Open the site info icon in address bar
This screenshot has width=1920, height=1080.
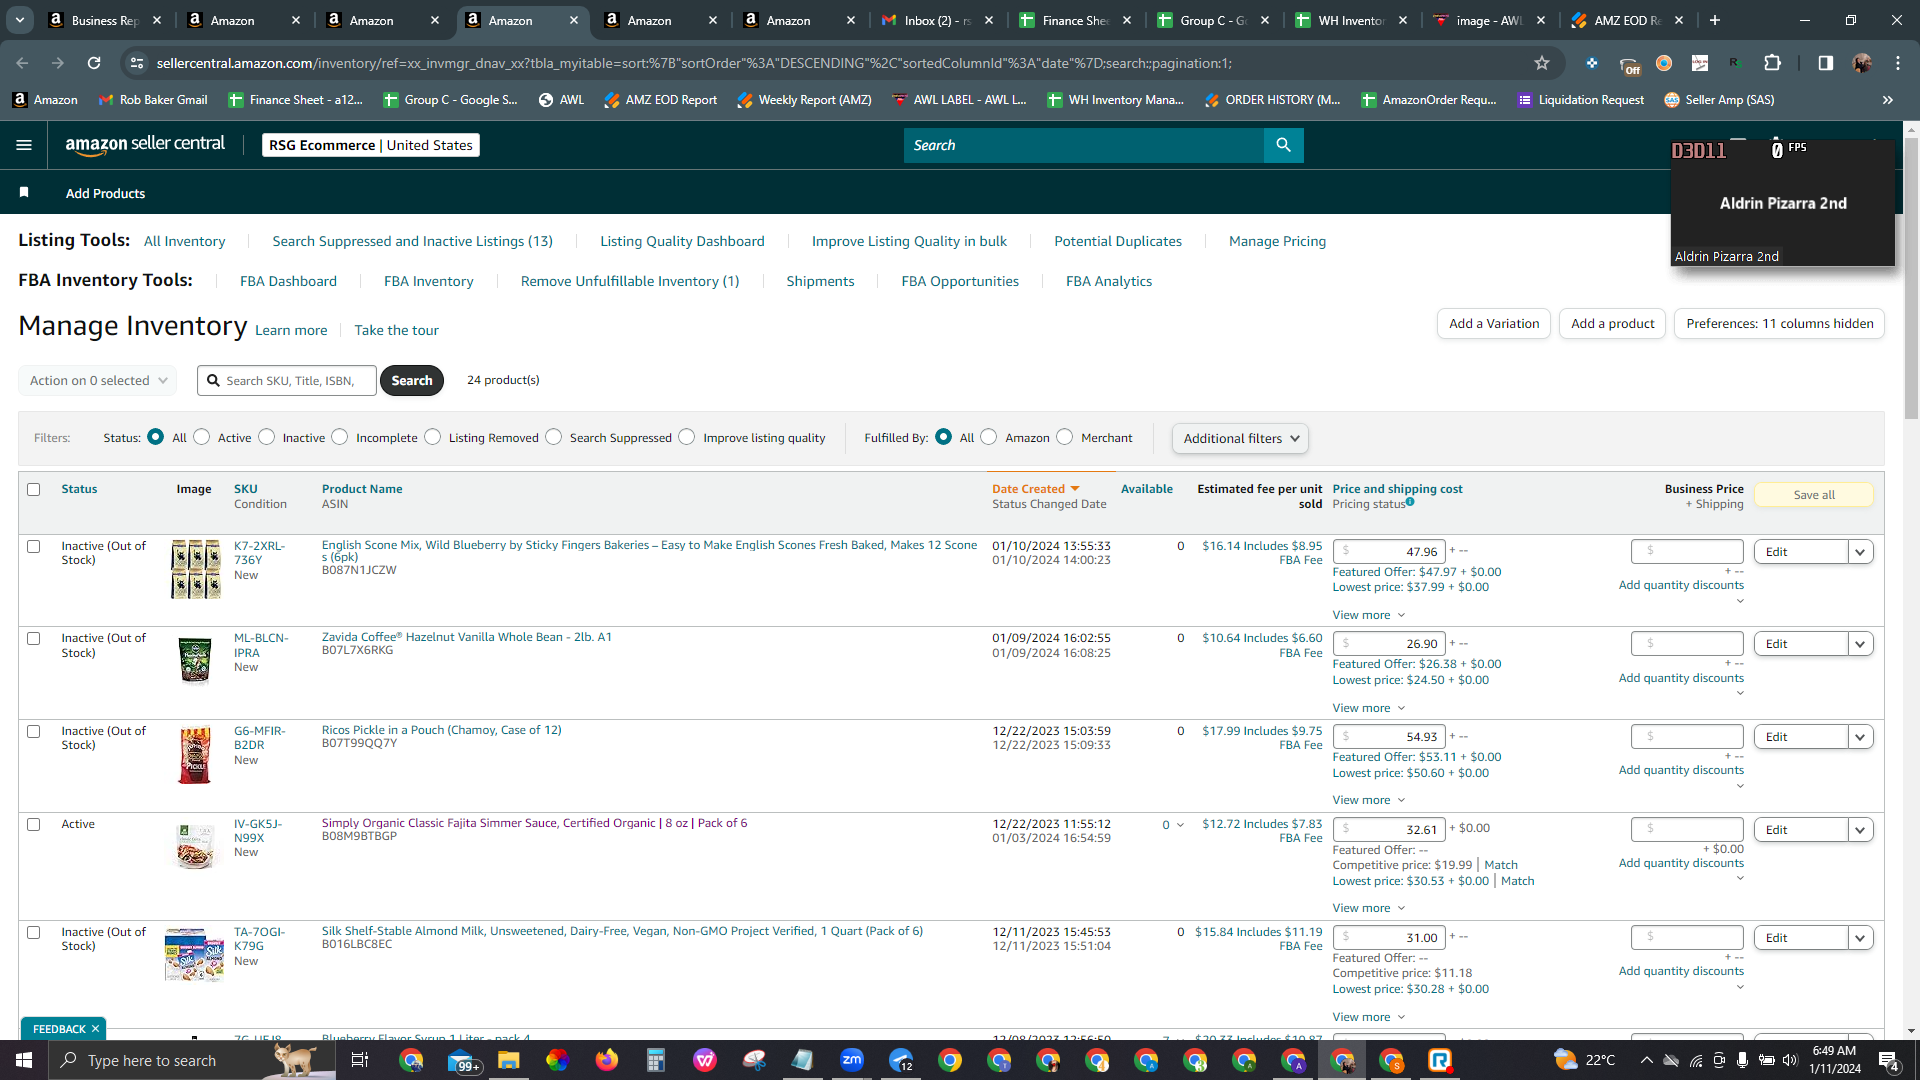(x=137, y=63)
